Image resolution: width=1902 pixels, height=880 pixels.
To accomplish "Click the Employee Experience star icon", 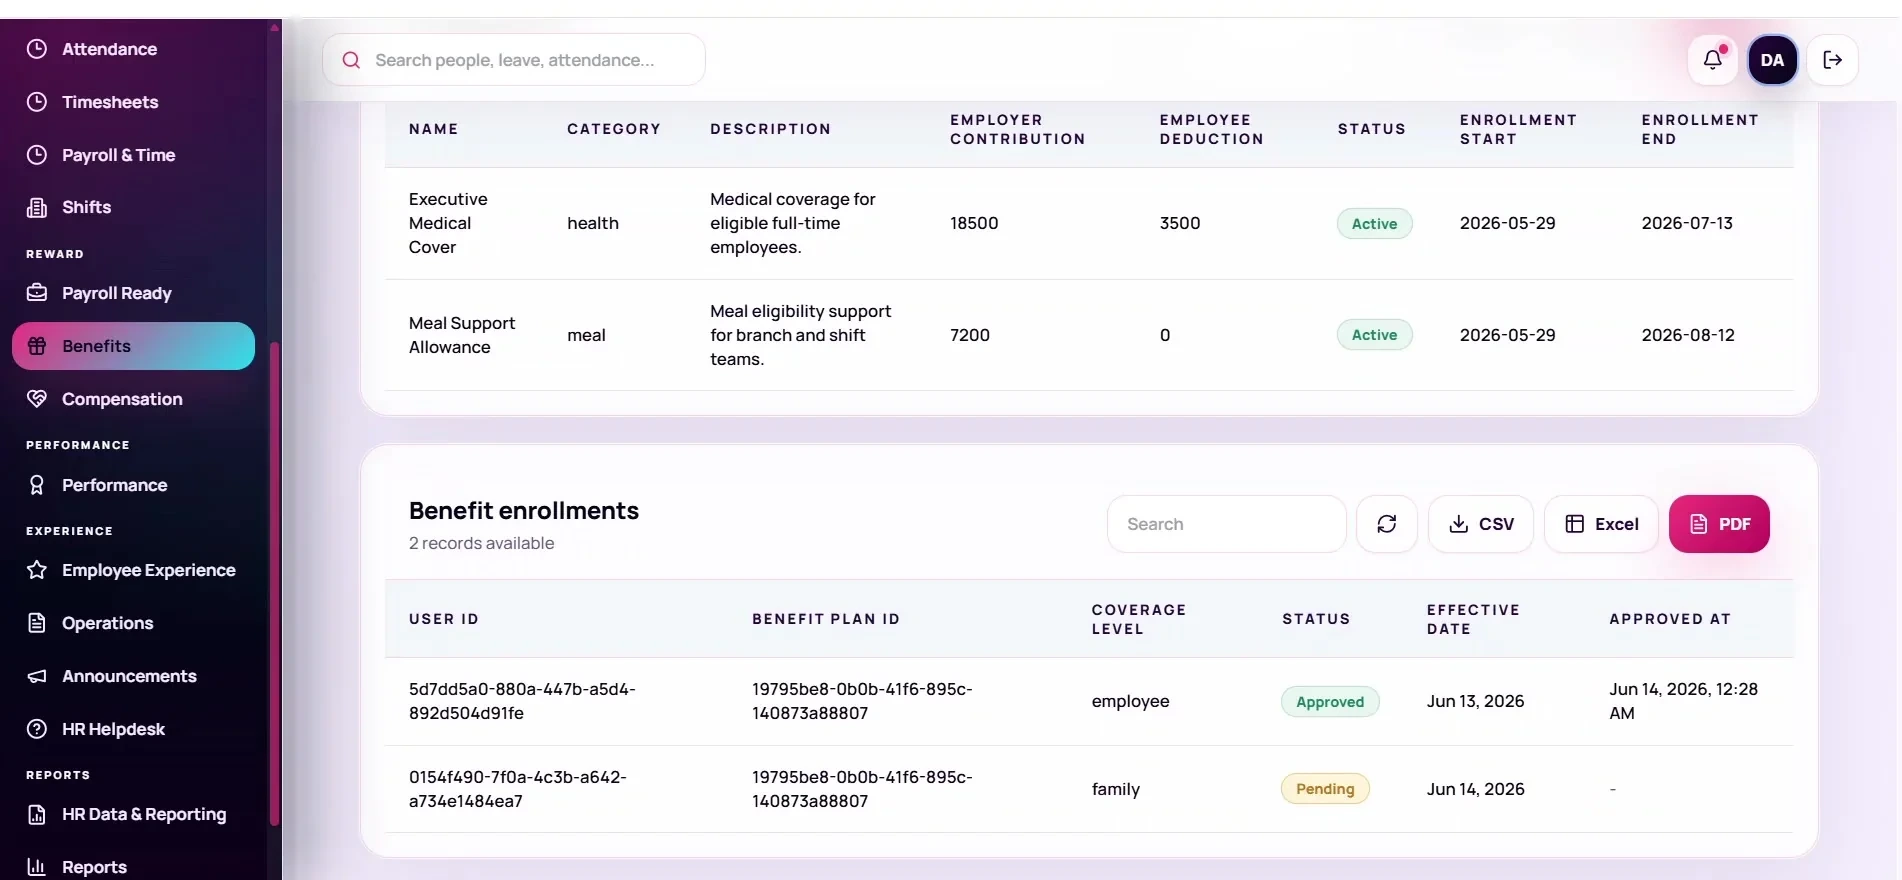I will 37,570.
